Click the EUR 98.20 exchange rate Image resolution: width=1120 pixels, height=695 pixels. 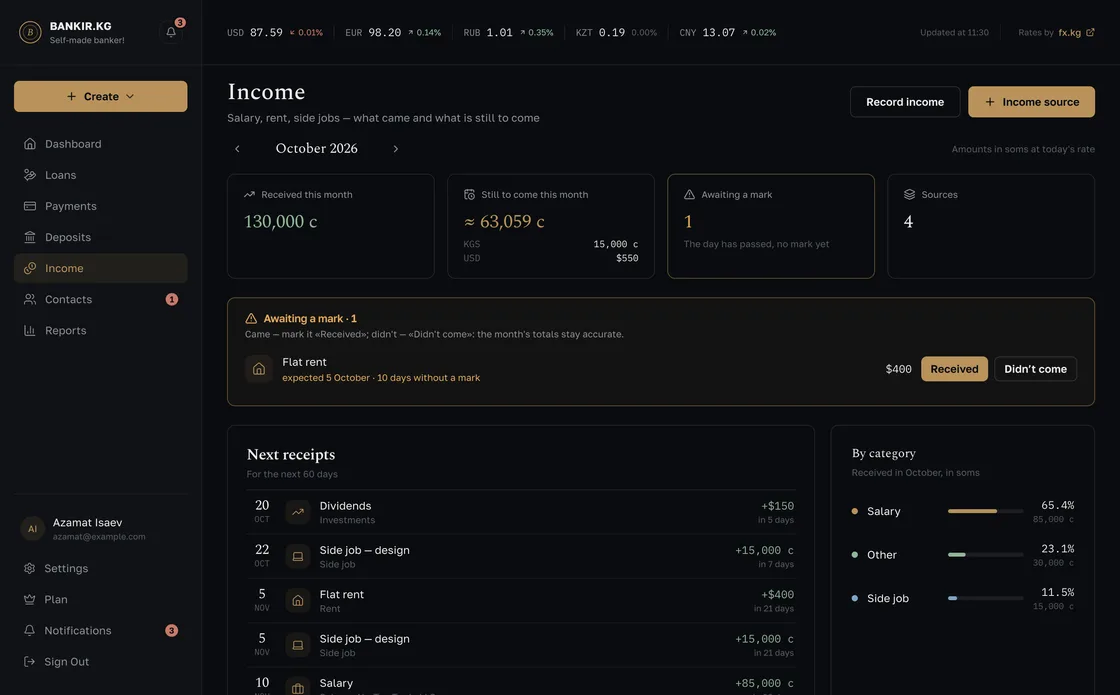(x=393, y=32)
